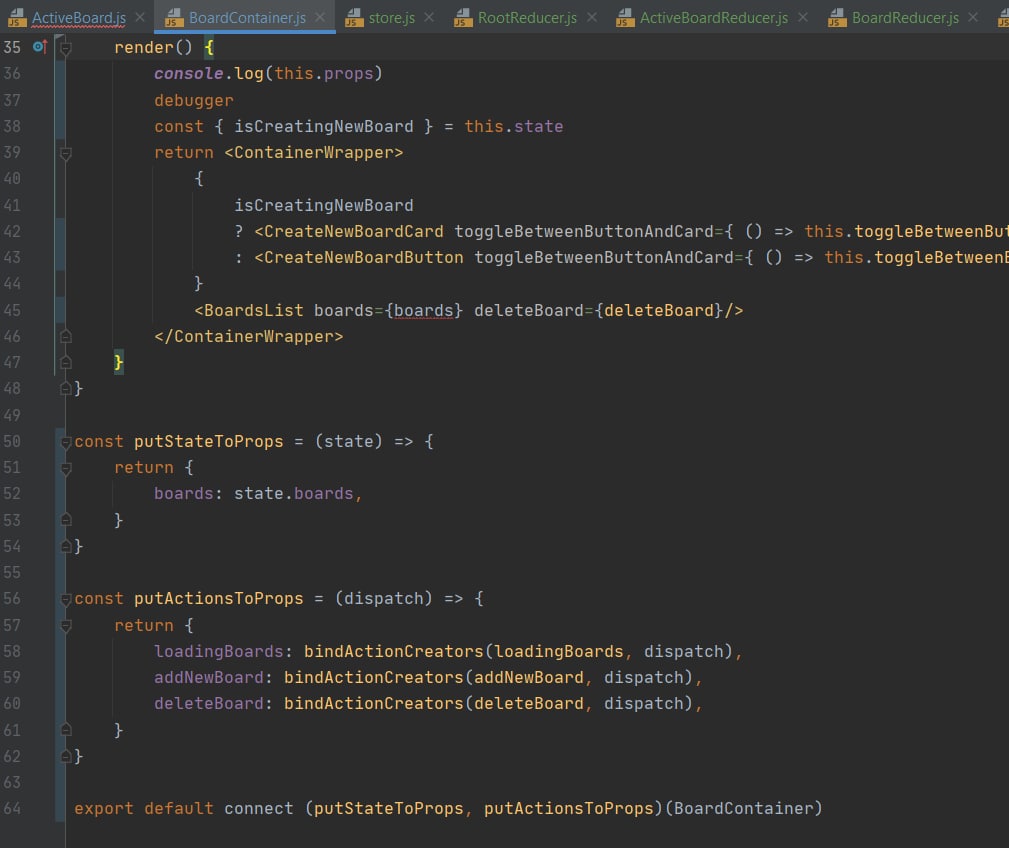
Task: Click class fold end marker at line 48
Action: pyautogui.click(x=66, y=389)
